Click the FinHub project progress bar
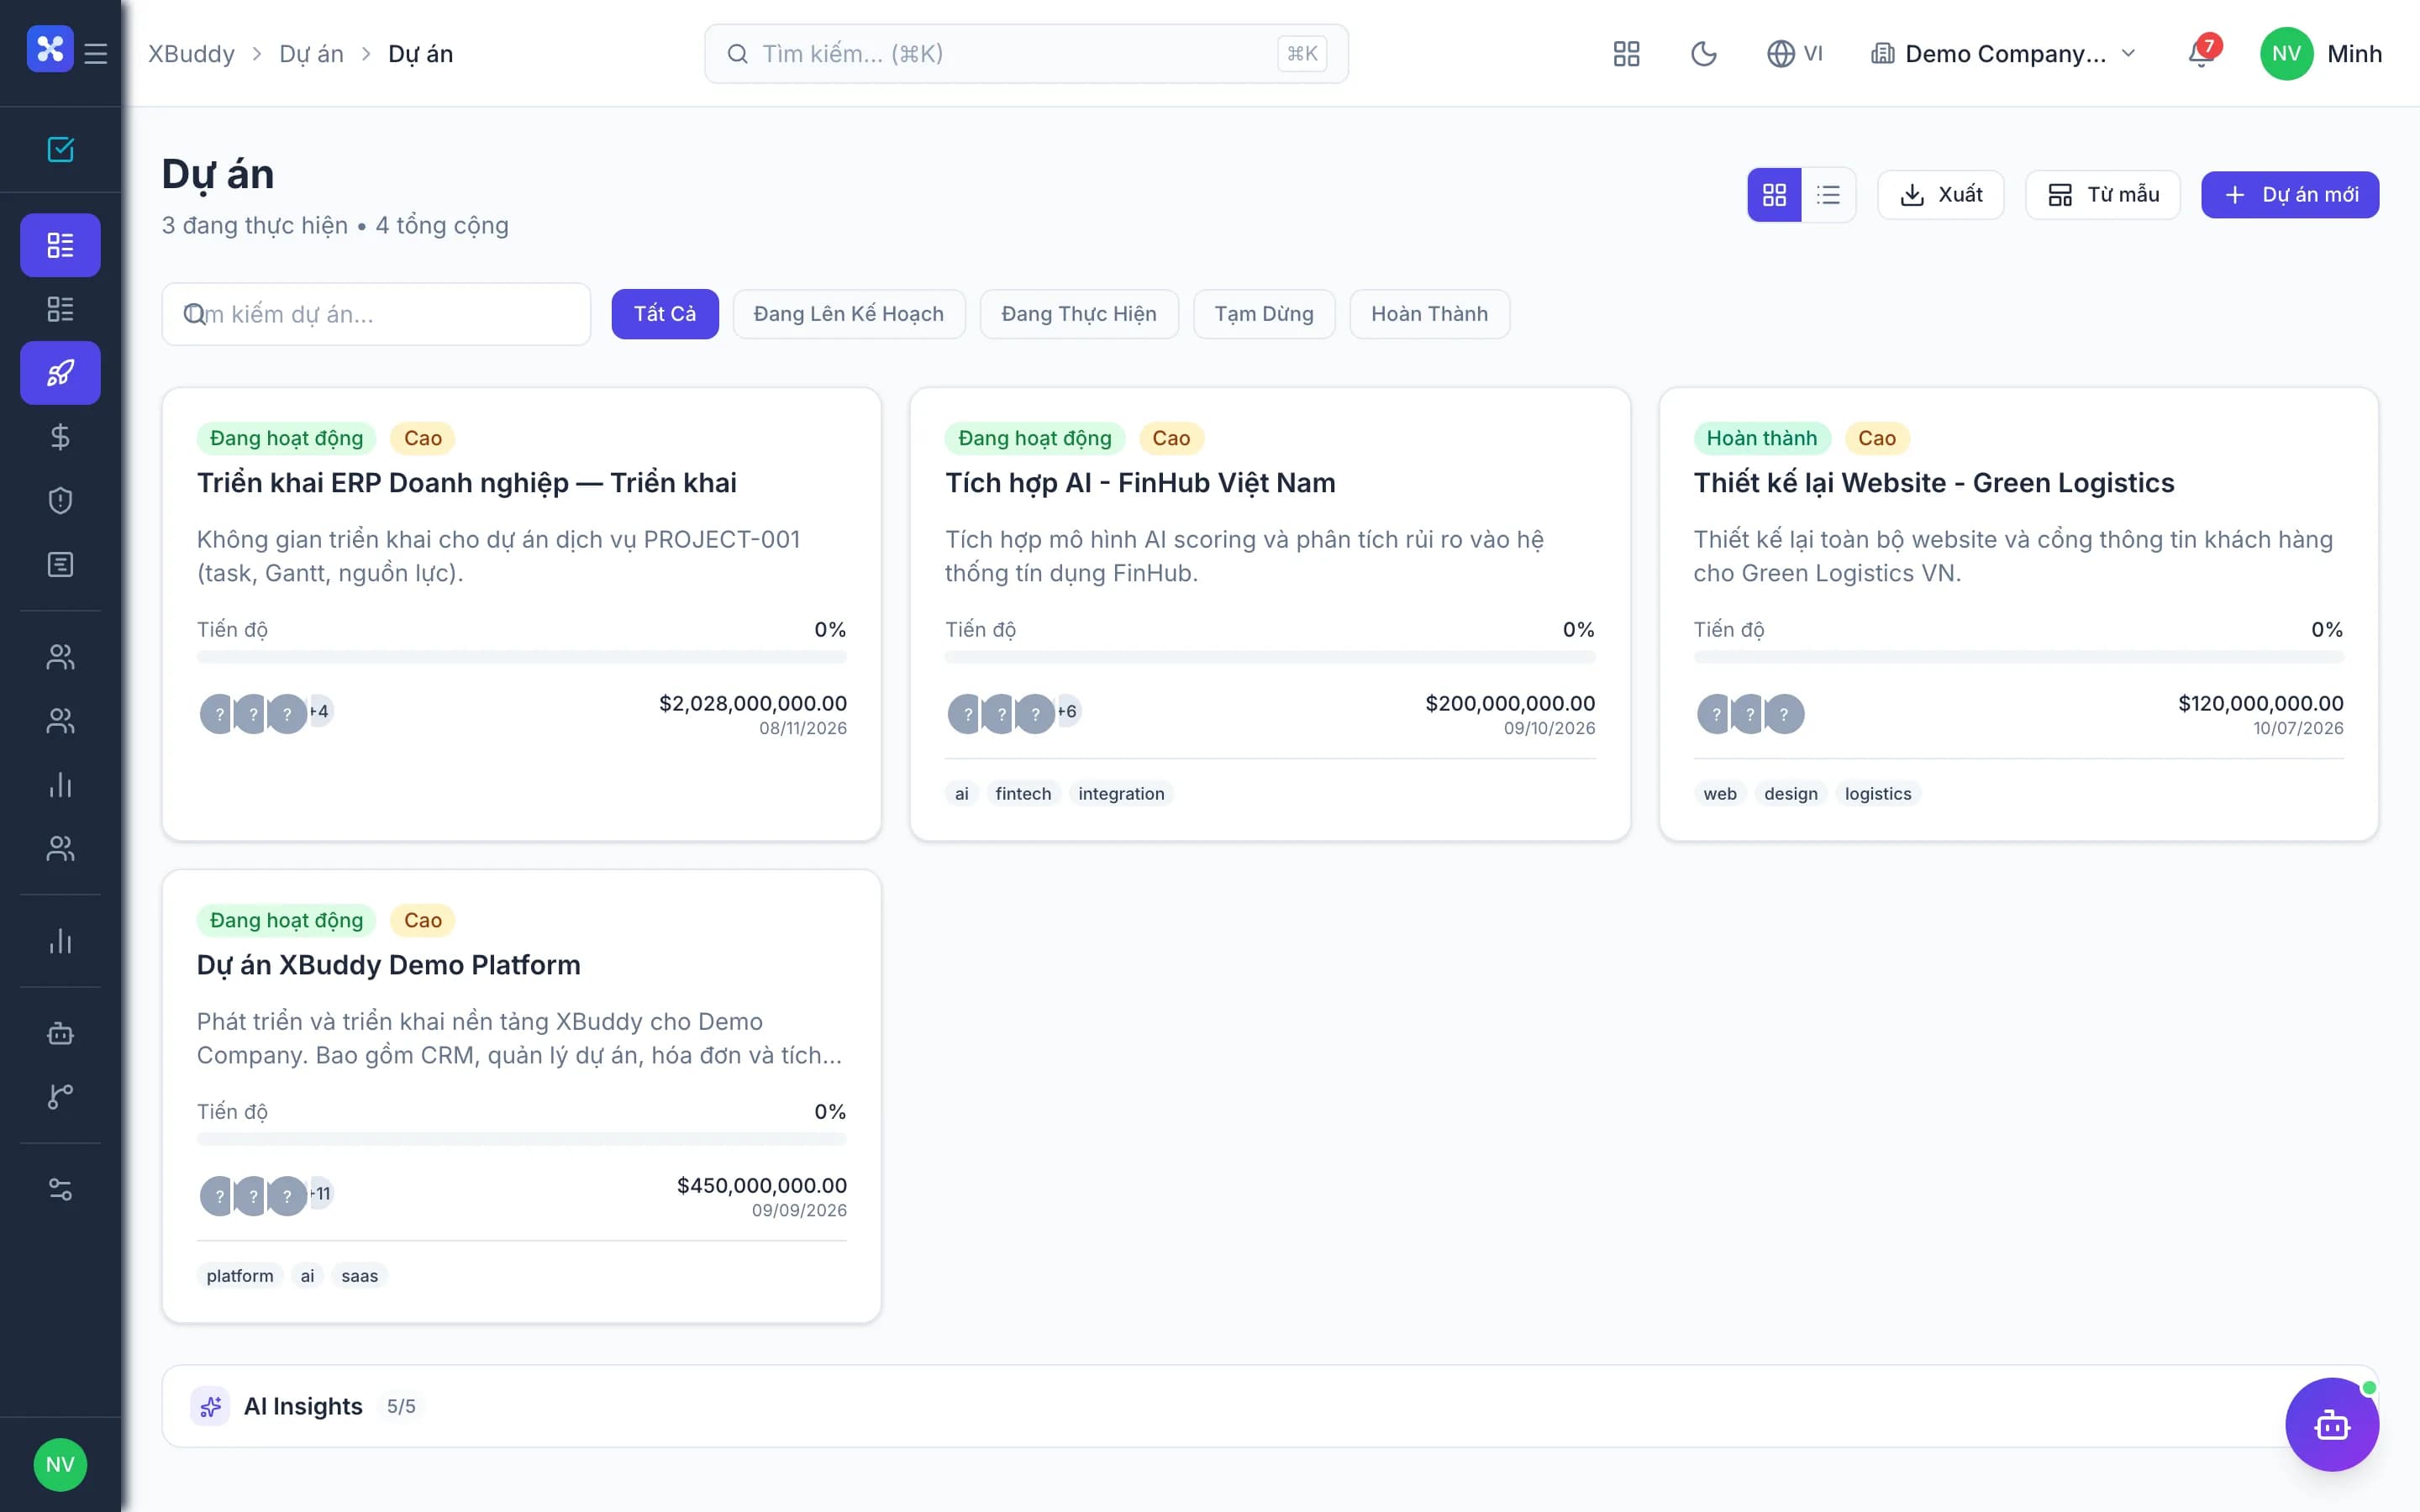 point(1270,657)
